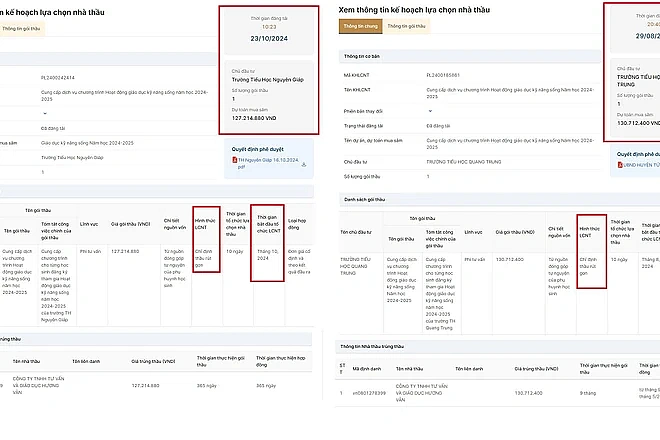The image size is (660, 440).
Task: Click the 'Mã KHLCNT' field label
Action: coord(357,75)
